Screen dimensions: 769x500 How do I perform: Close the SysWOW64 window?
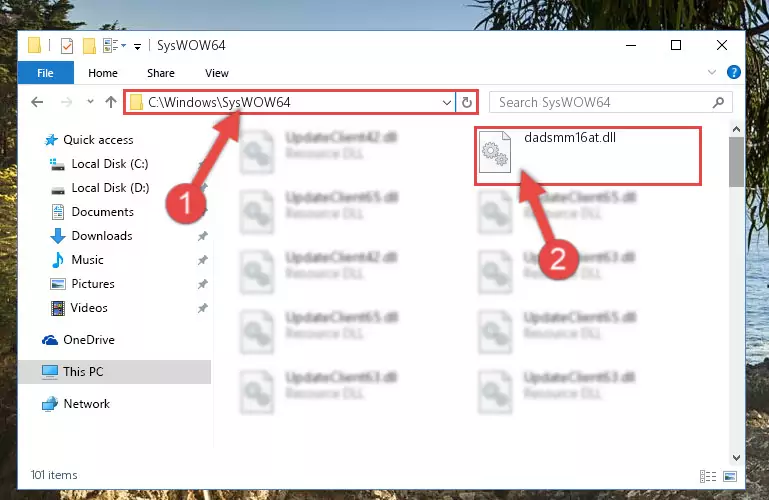click(721, 46)
